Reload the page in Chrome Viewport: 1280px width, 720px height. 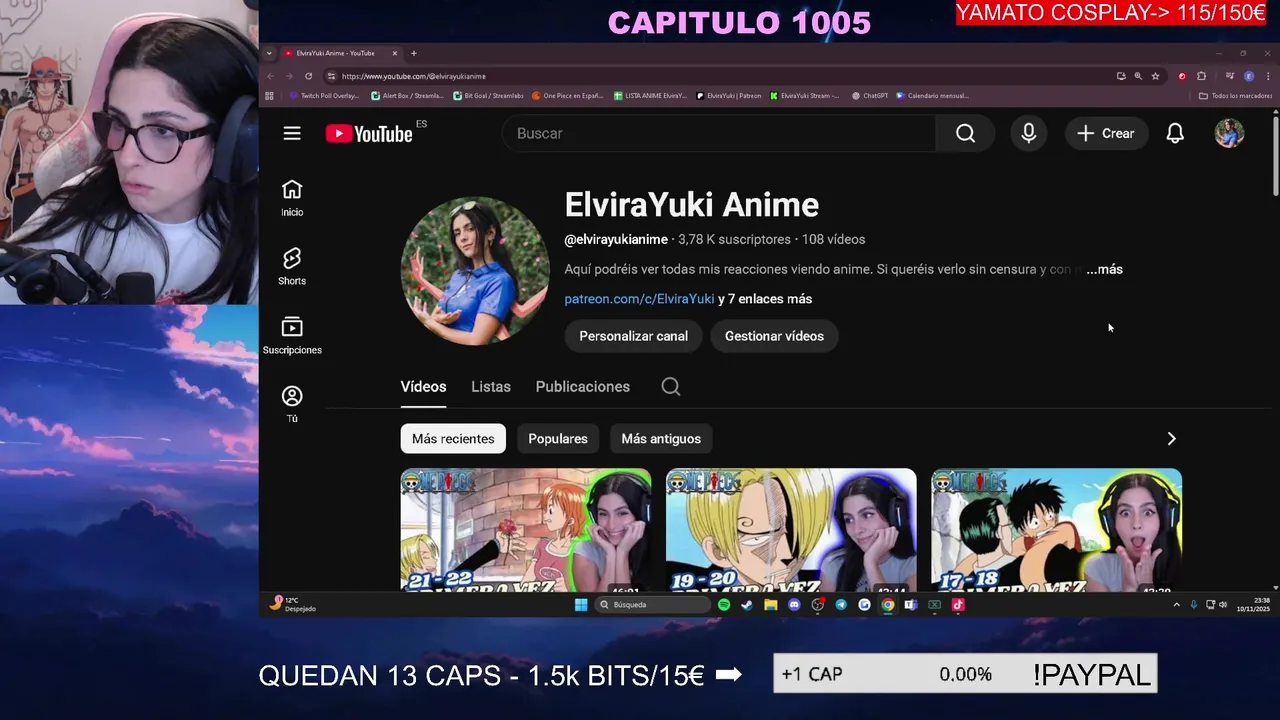click(308, 76)
